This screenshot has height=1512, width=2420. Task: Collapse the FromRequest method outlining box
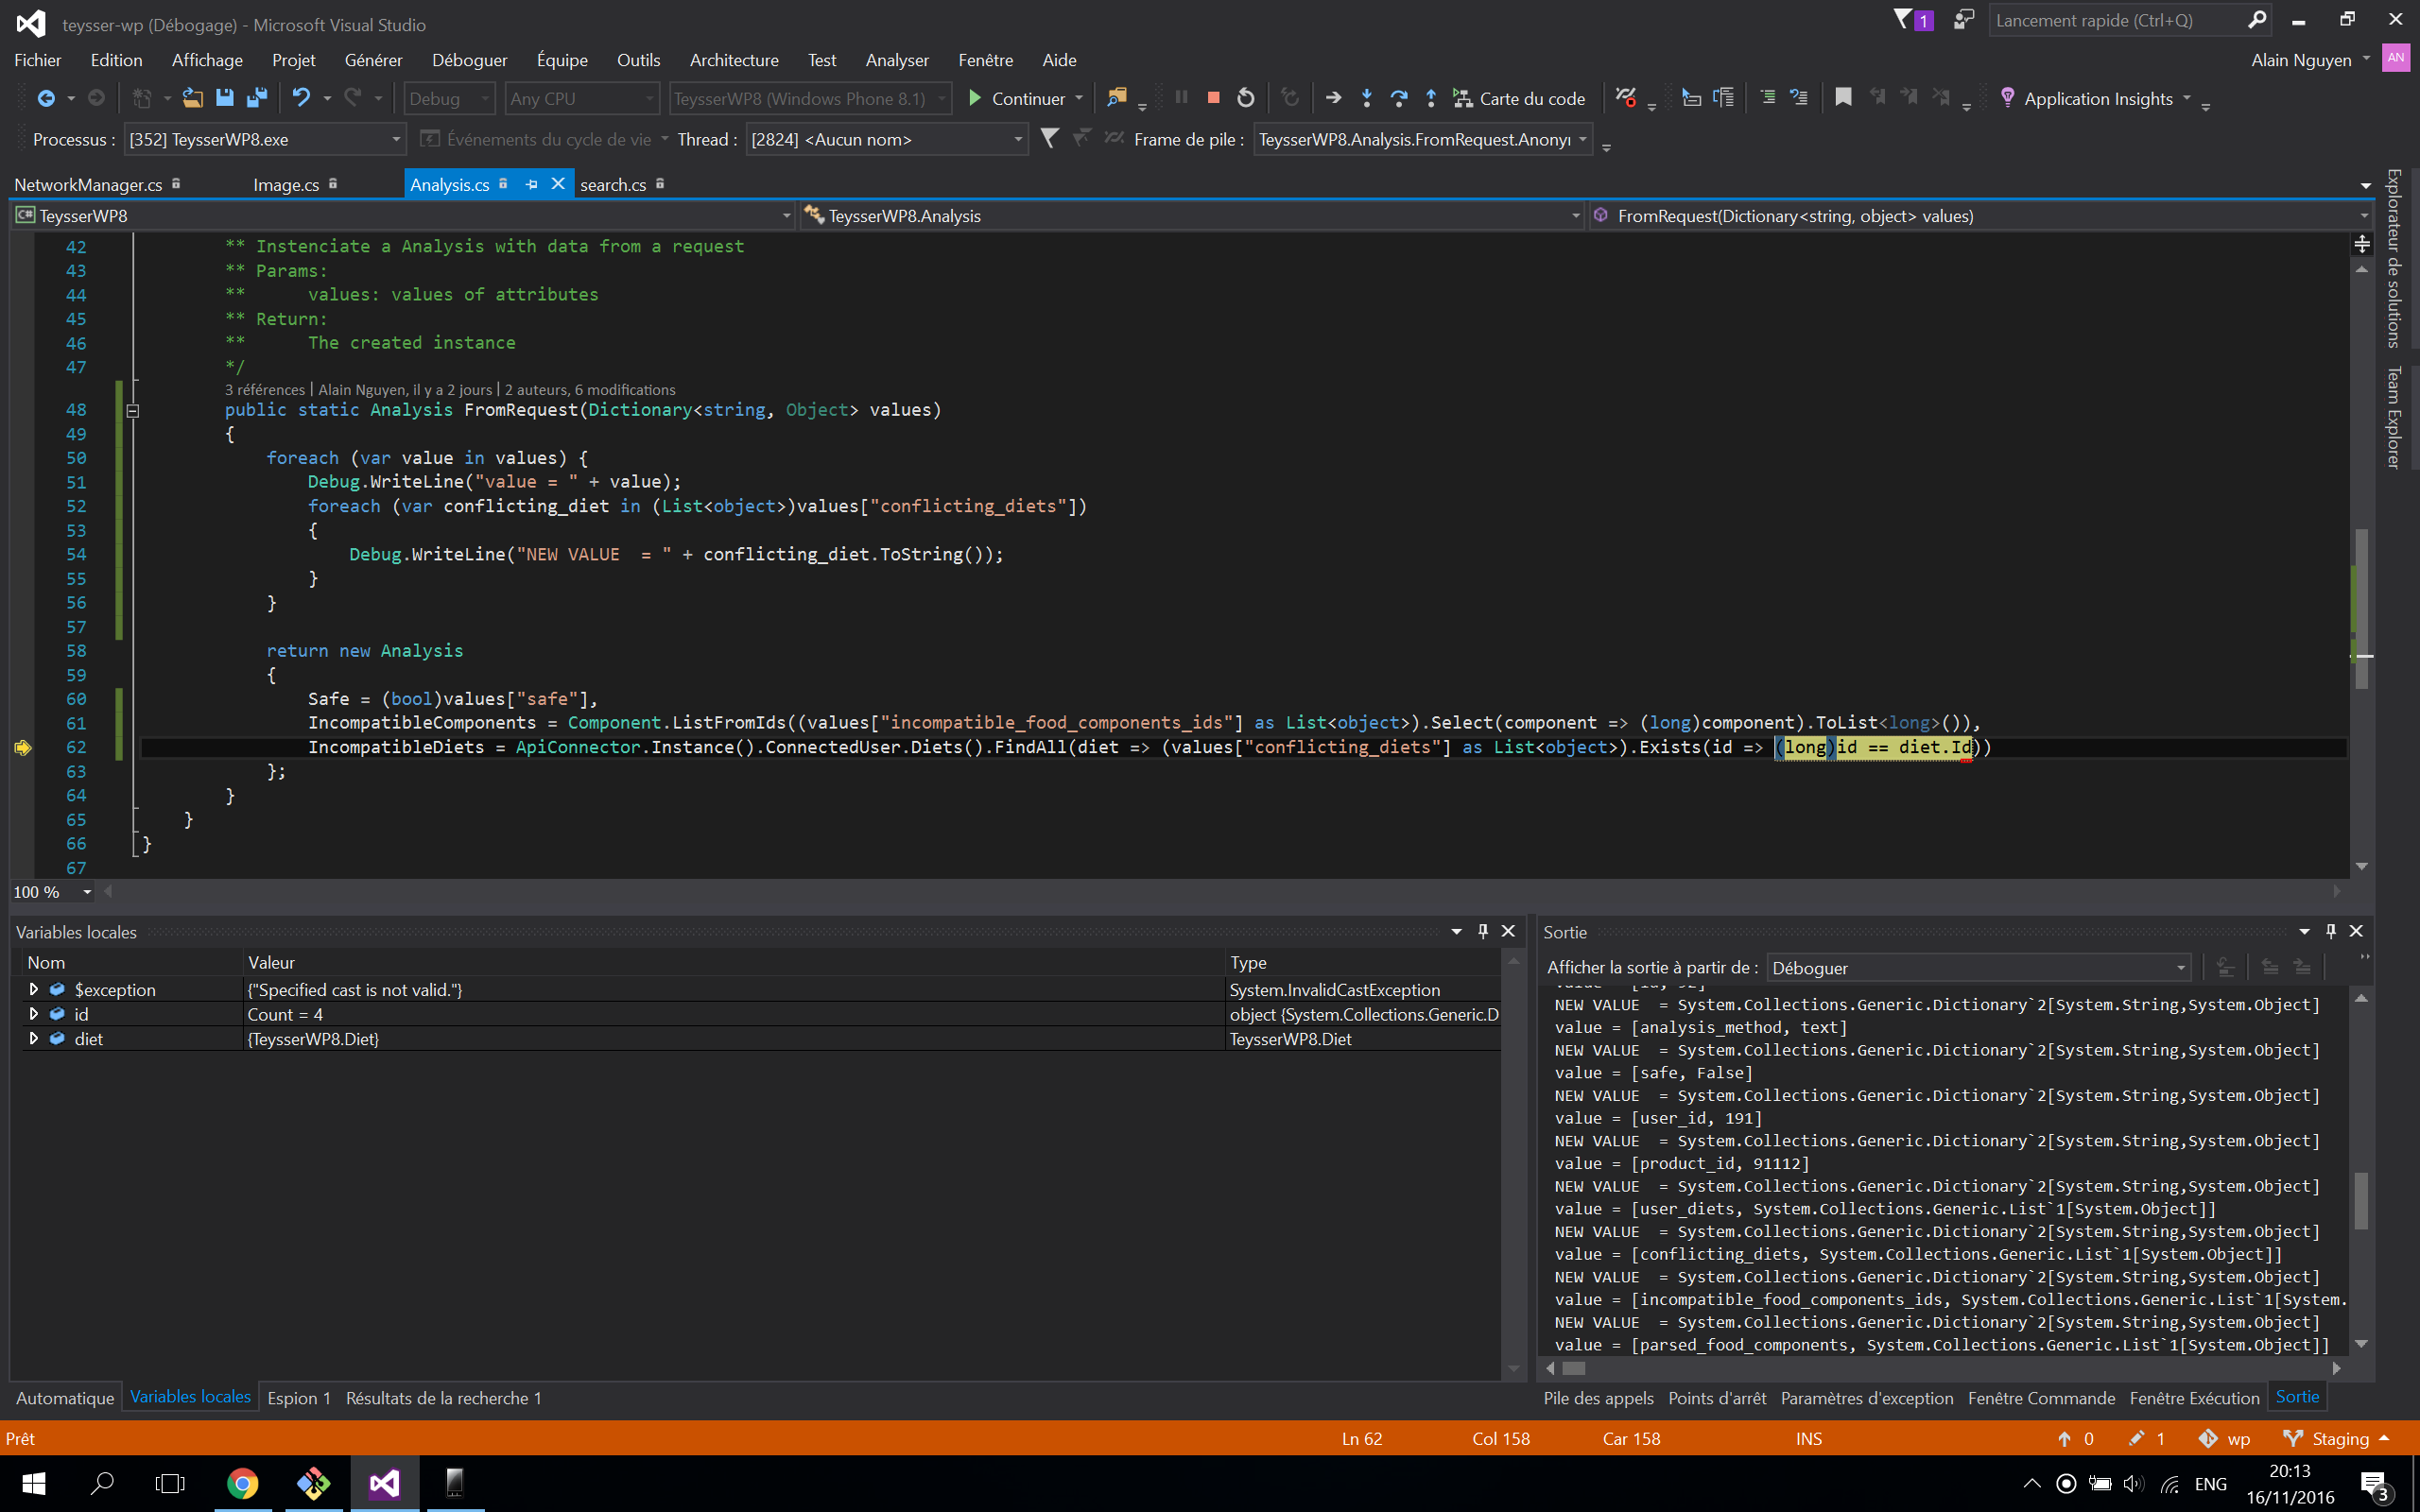pos(132,410)
